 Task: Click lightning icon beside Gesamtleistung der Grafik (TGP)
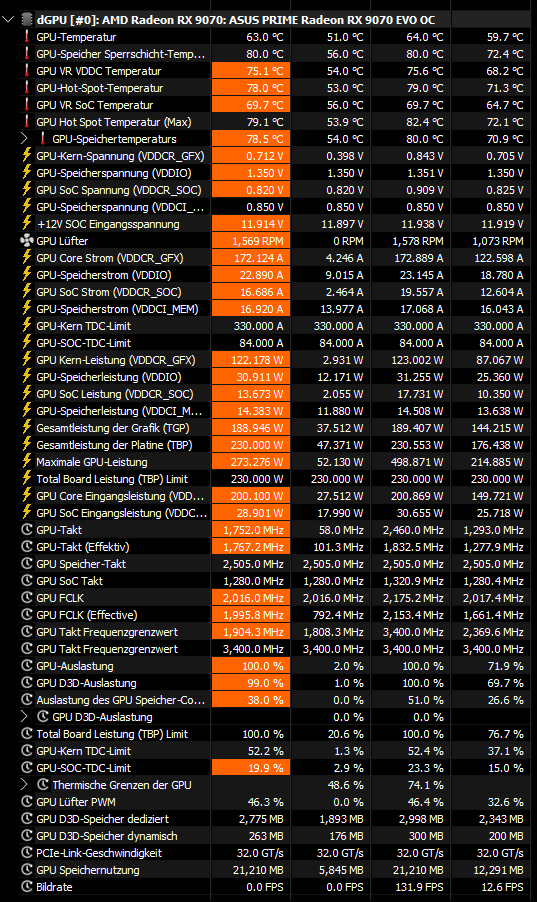coord(26,427)
